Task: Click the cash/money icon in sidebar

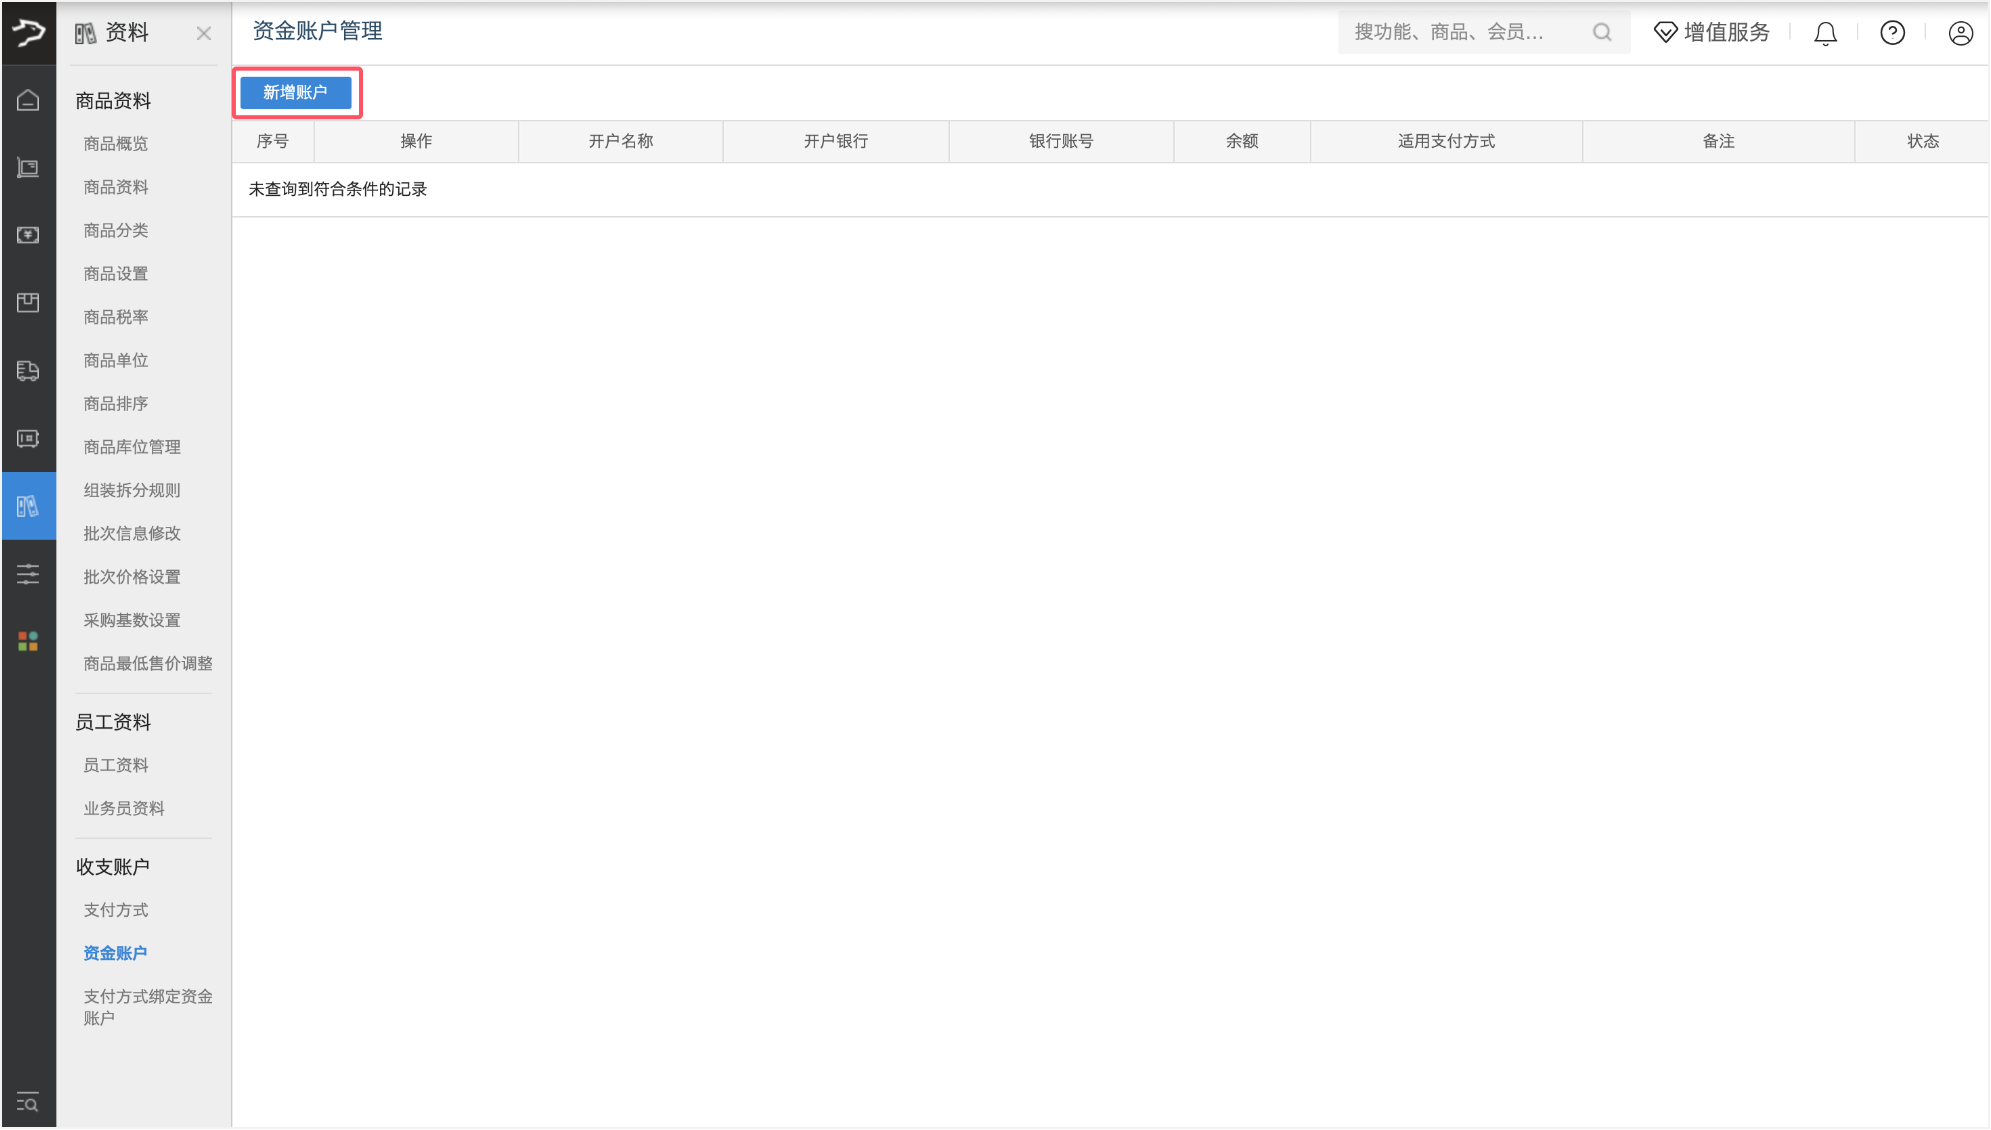Action: 28,235
